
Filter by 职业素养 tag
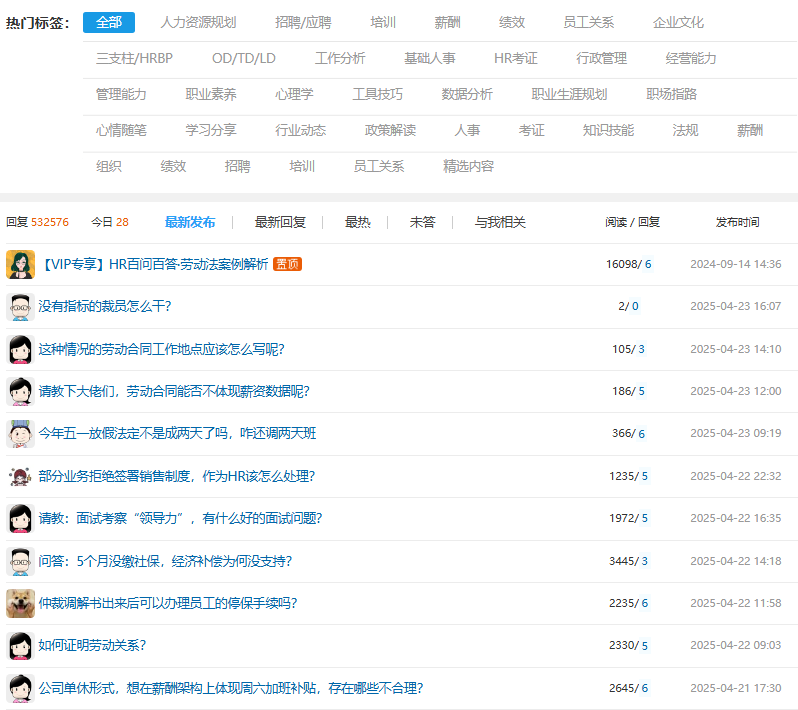[211, 94]
